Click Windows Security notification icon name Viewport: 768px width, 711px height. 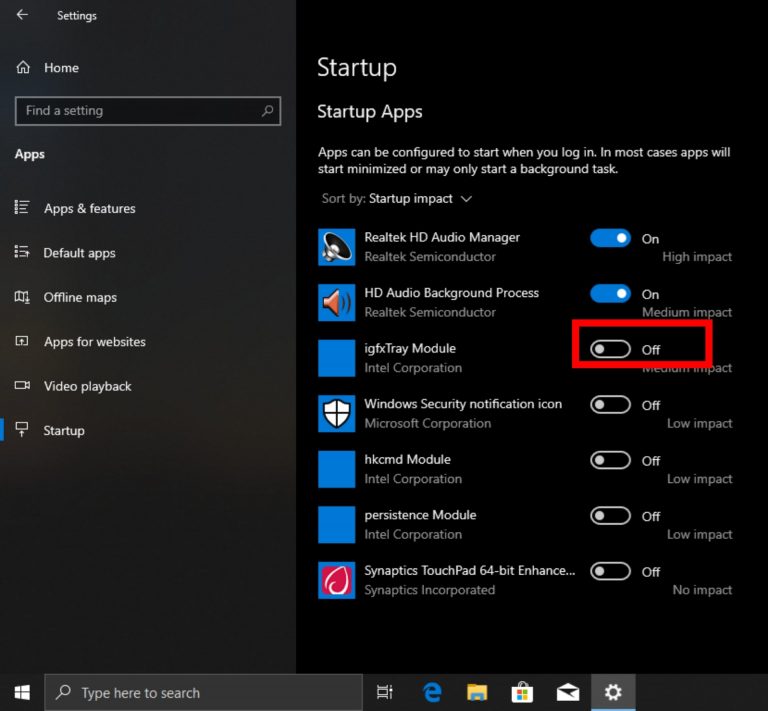(463, 404)
